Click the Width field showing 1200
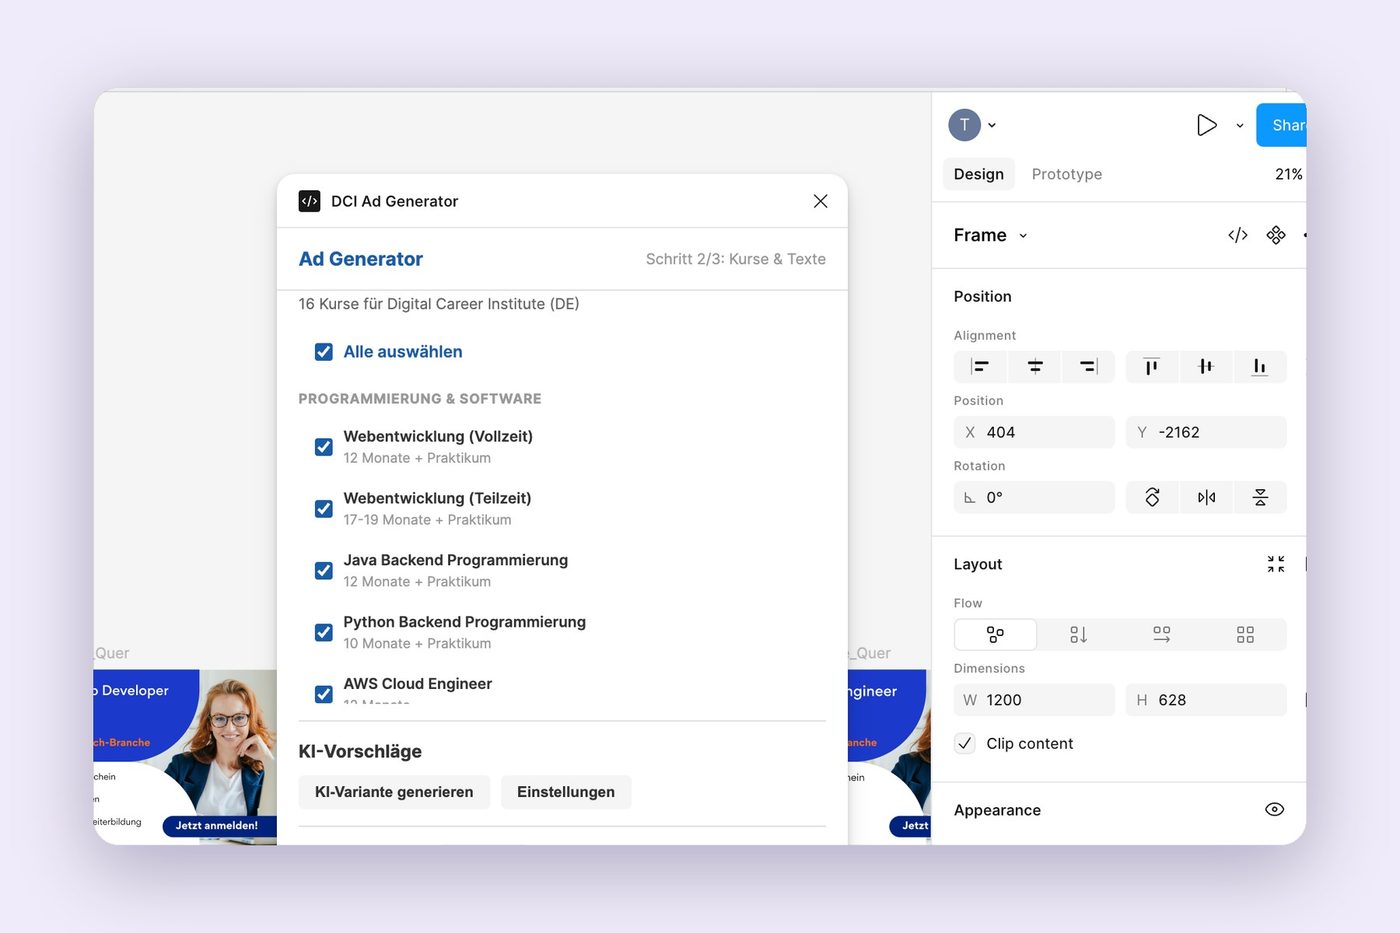The width and height of the screenshot is (1400, 933). (x=1034, y=700)
